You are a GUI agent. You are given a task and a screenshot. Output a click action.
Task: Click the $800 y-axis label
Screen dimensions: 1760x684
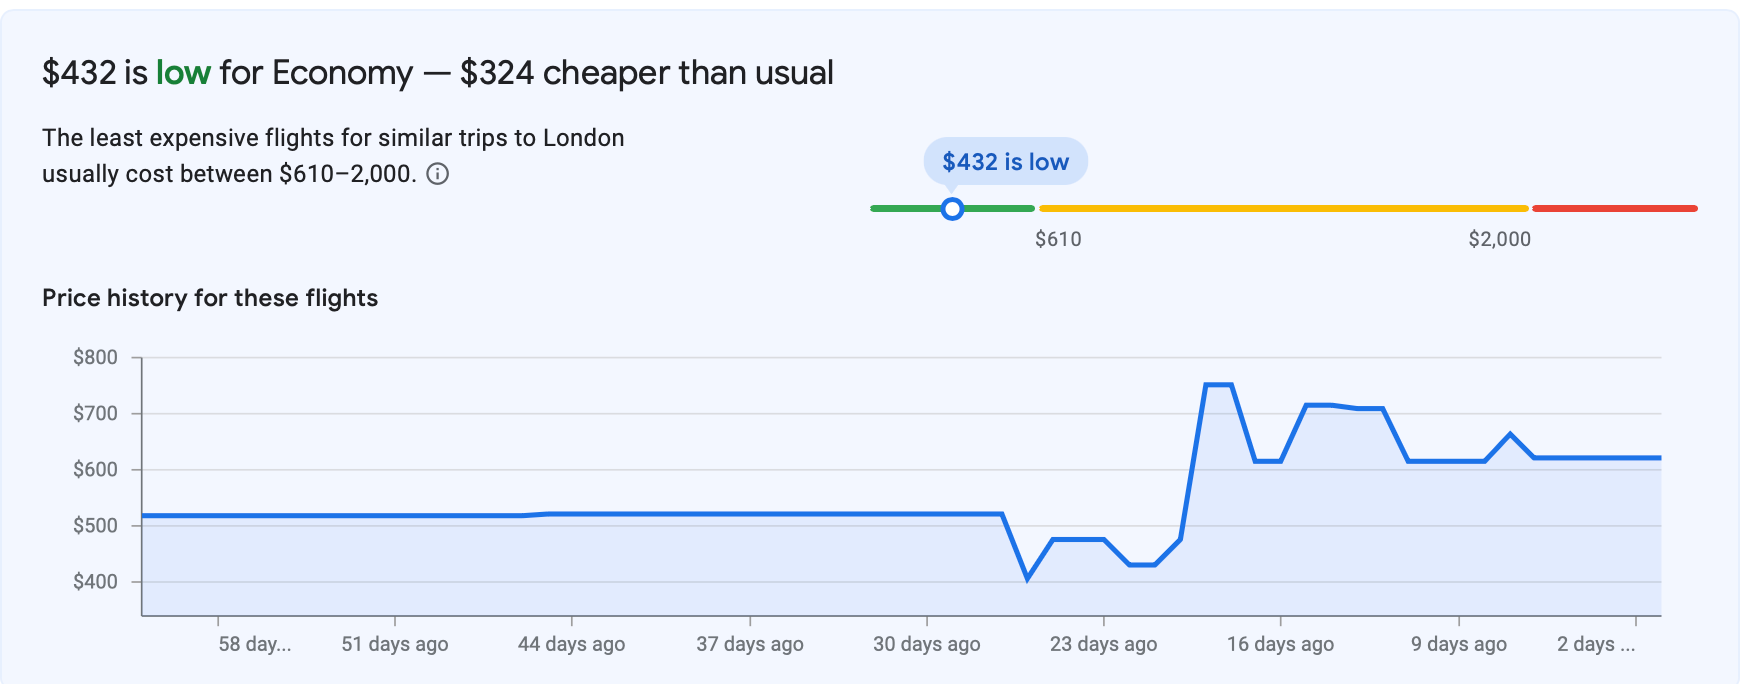95,357
